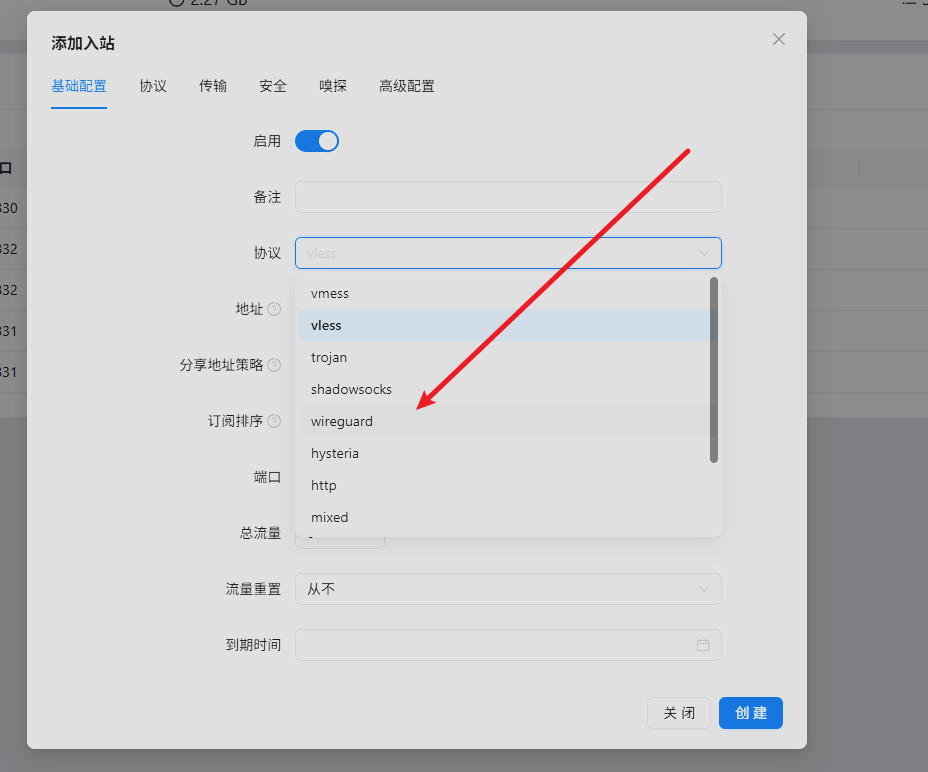
Task: Go to the 嗅探 tab
Action: click(x=333, y=86)
